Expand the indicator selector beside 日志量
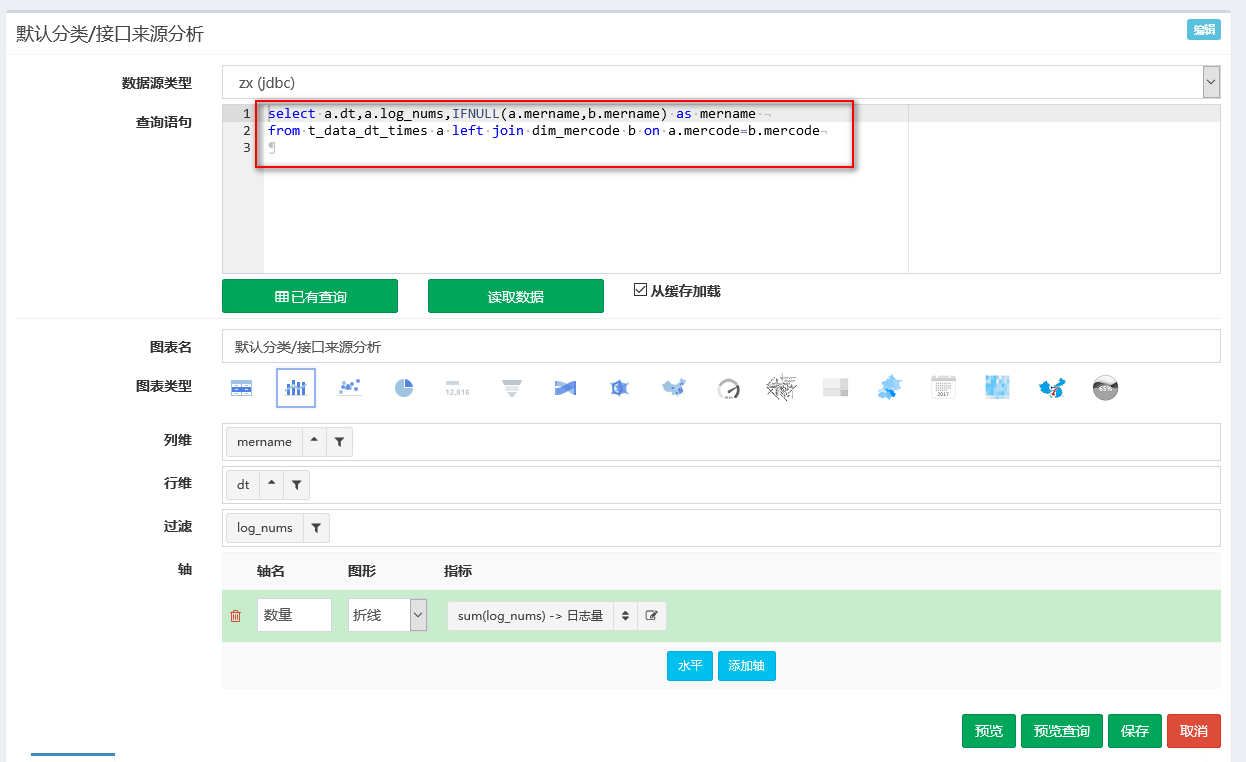The image size is (1246, 762). point(627,615)
